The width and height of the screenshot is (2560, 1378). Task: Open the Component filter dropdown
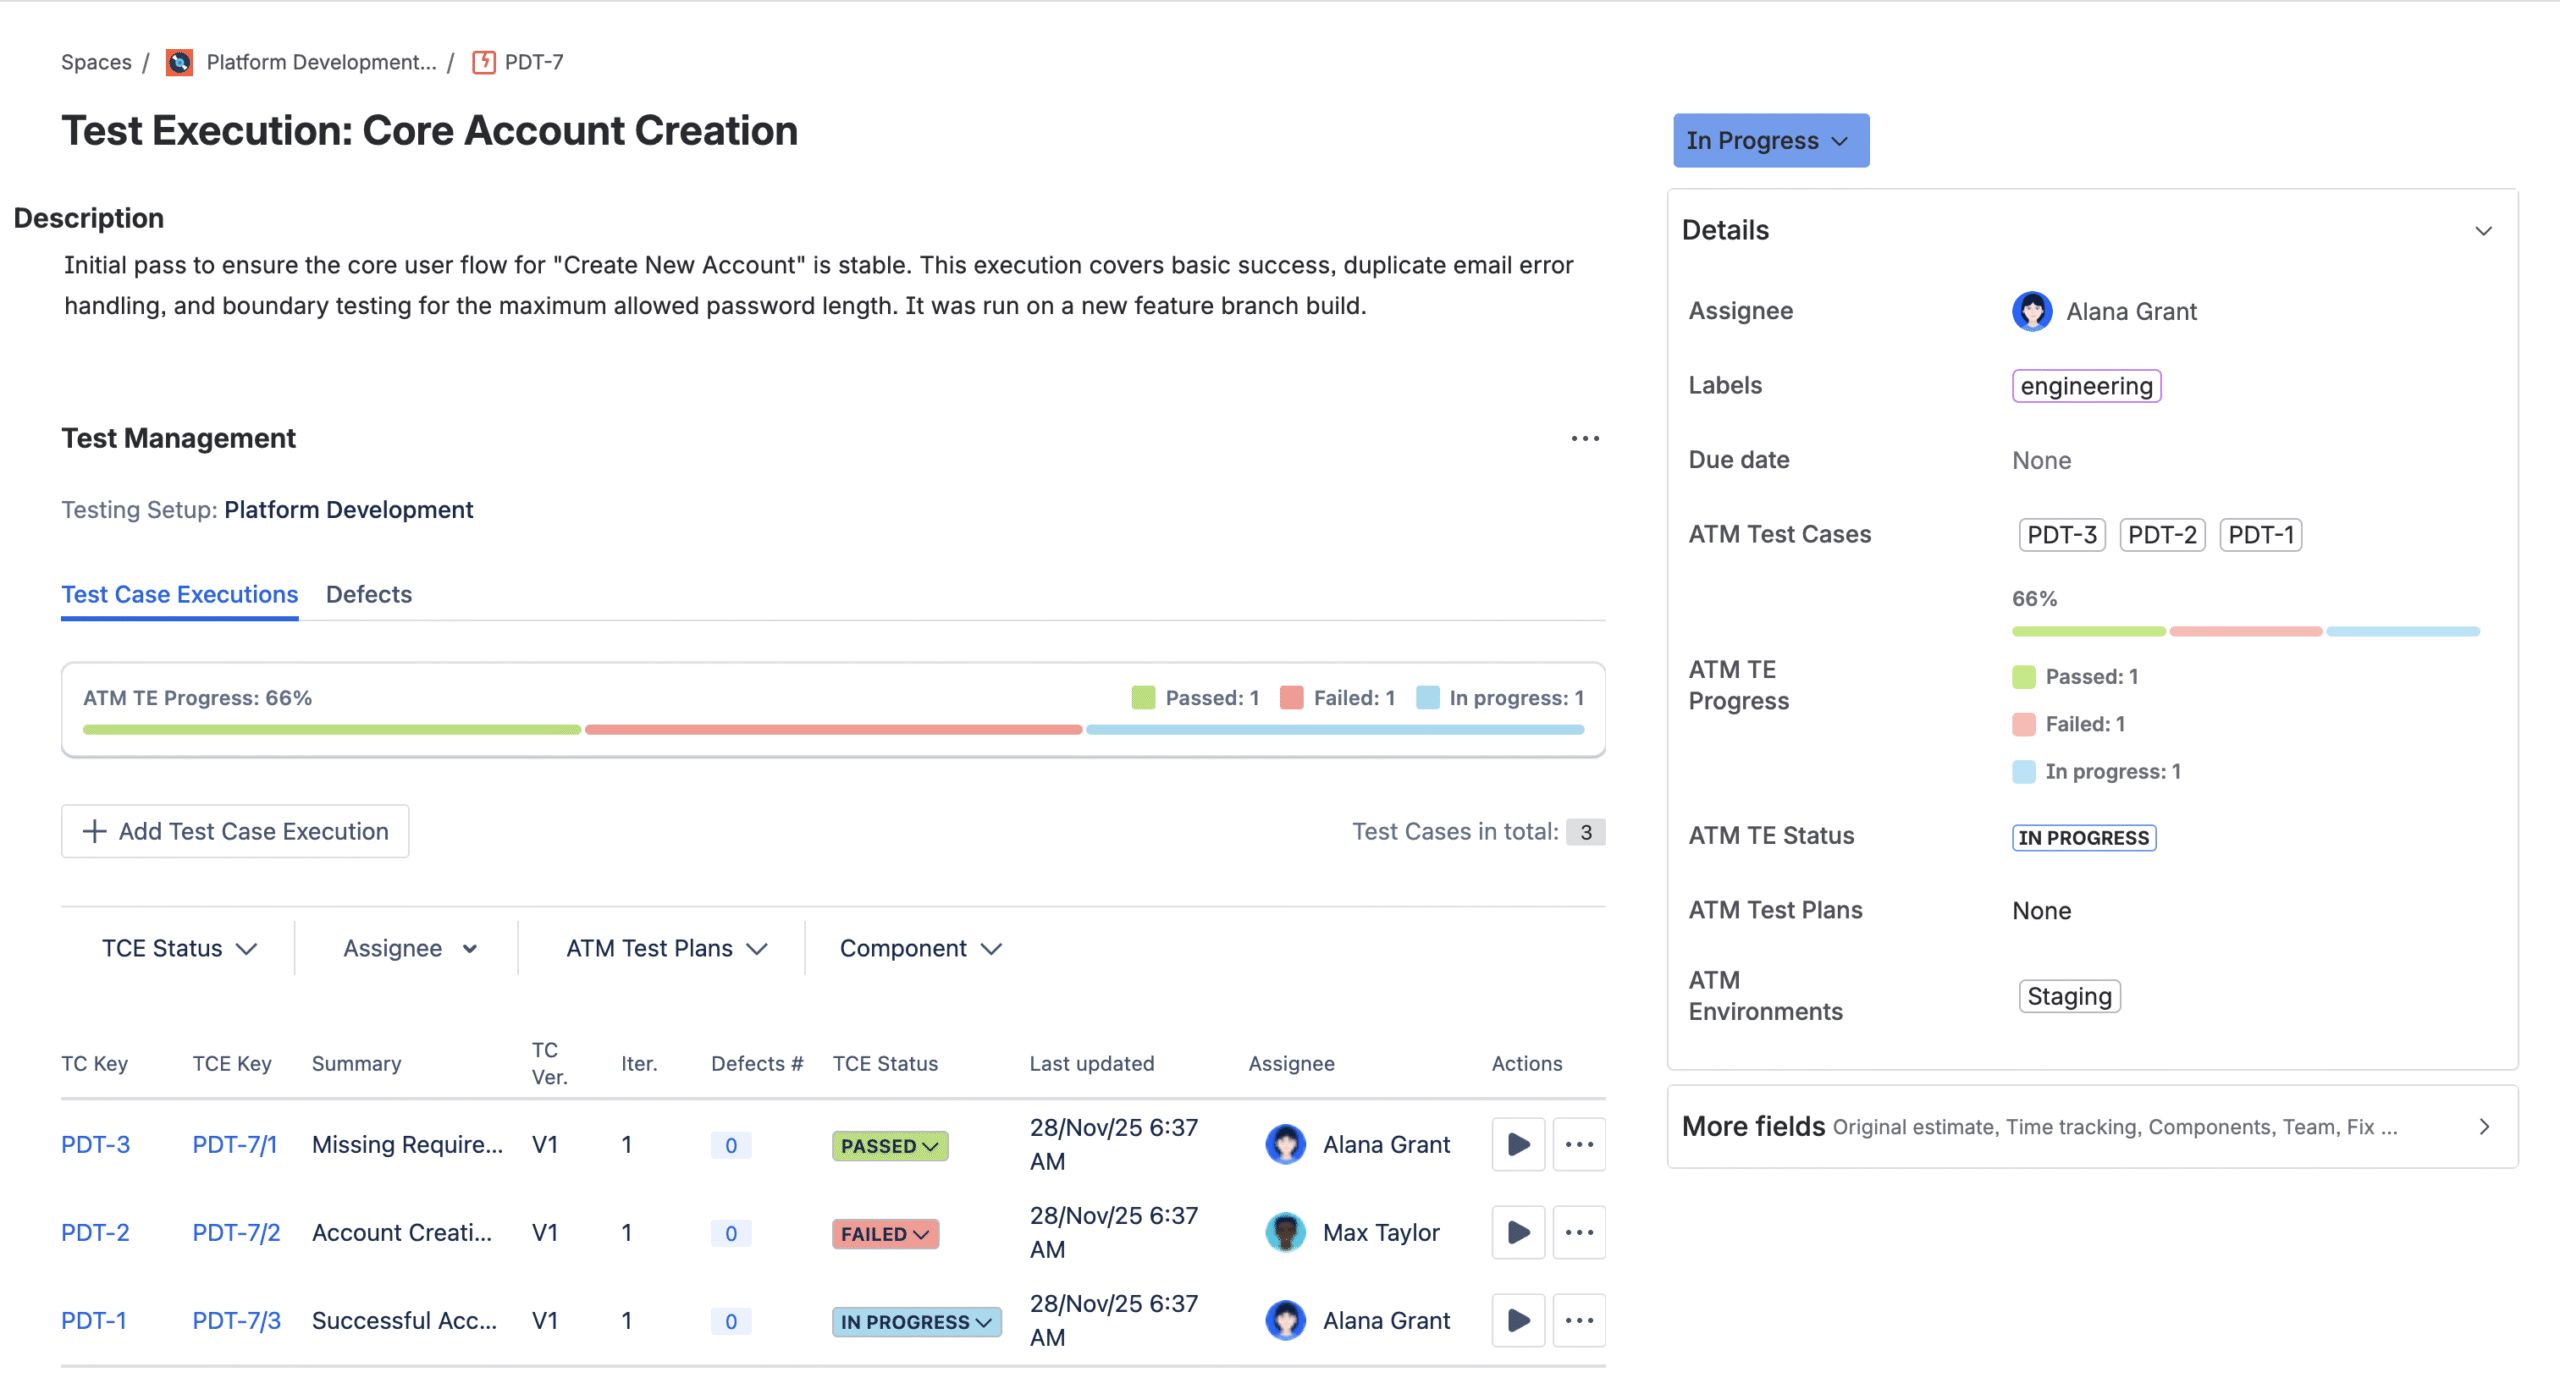(920, 948)
